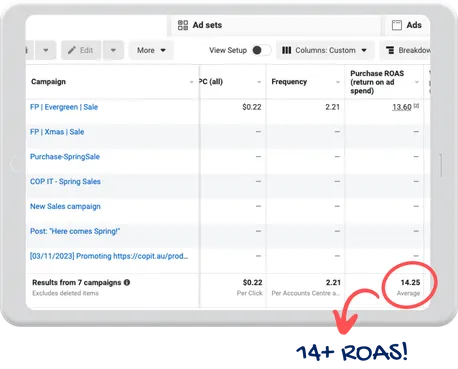Click the Ads tab square icon
Viewport: 458px width, 369px height.
397,25
